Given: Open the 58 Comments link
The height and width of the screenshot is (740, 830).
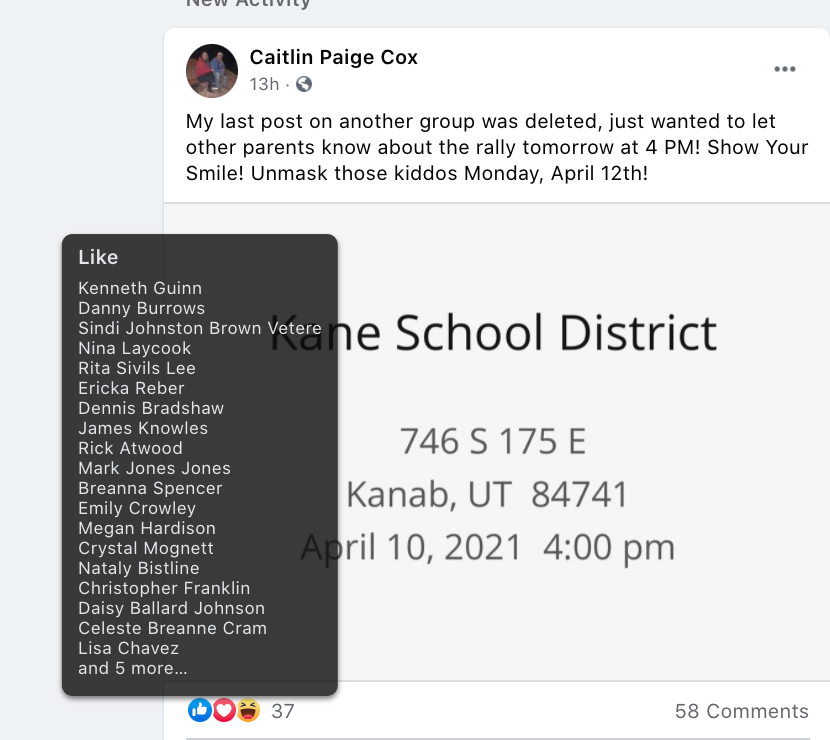Looking at the screenshot, I should 741,711.
